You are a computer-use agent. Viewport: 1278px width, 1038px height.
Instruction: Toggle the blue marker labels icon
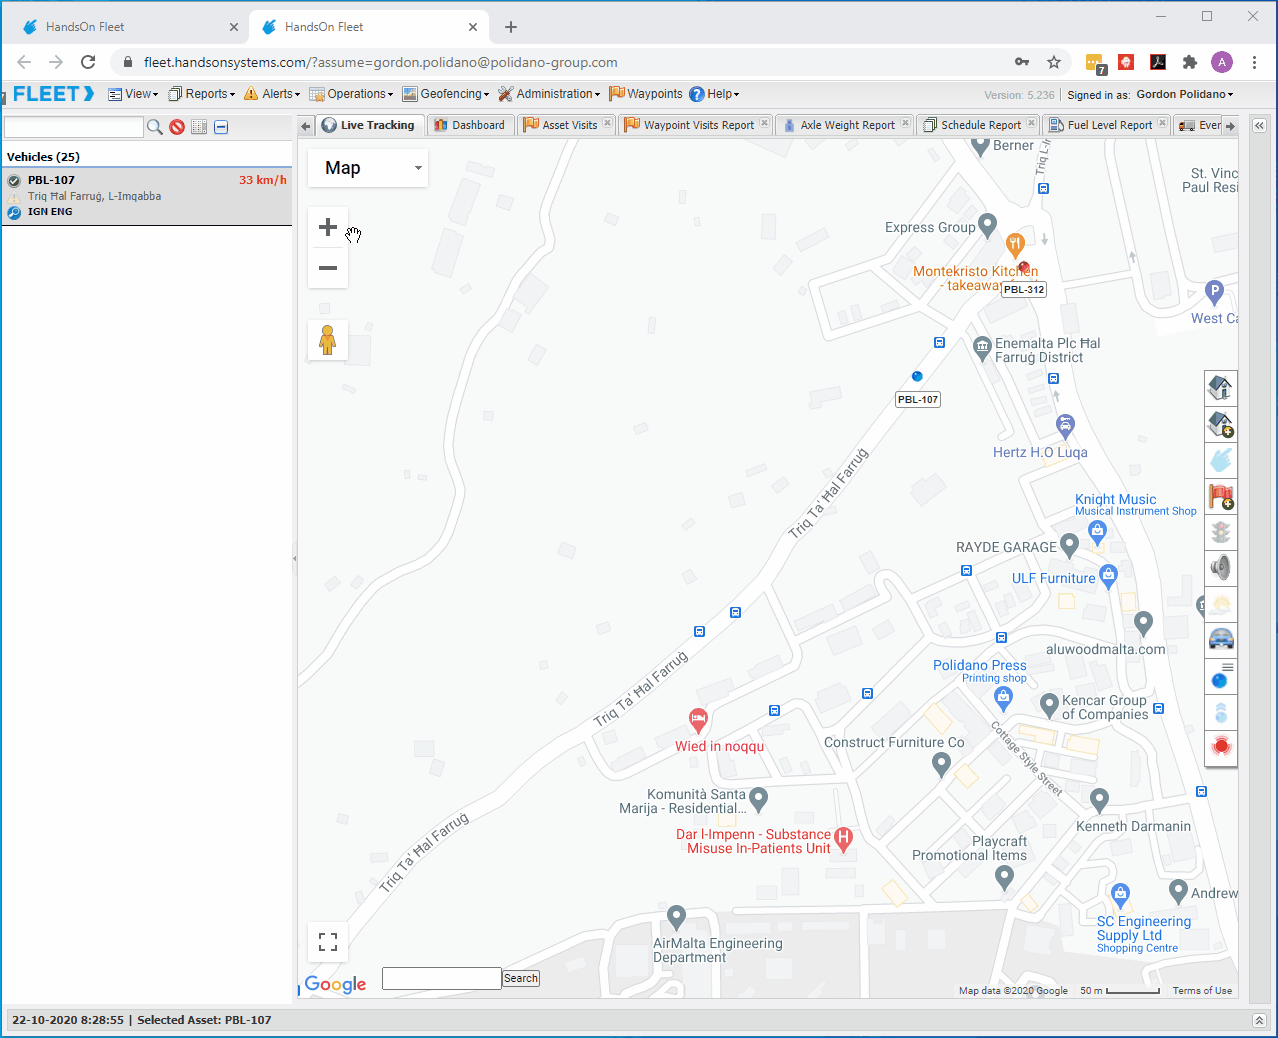1221,677
